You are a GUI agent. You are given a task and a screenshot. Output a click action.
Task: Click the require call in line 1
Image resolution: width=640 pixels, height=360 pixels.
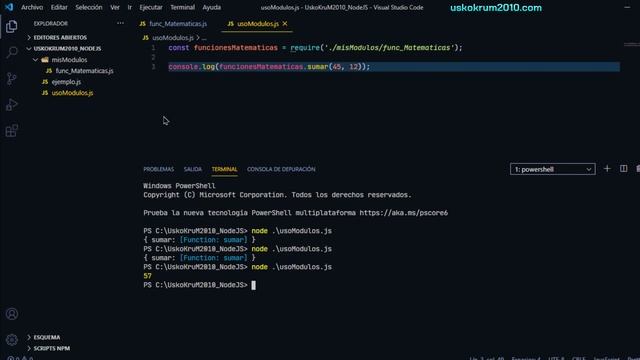[x=304, y=48]
